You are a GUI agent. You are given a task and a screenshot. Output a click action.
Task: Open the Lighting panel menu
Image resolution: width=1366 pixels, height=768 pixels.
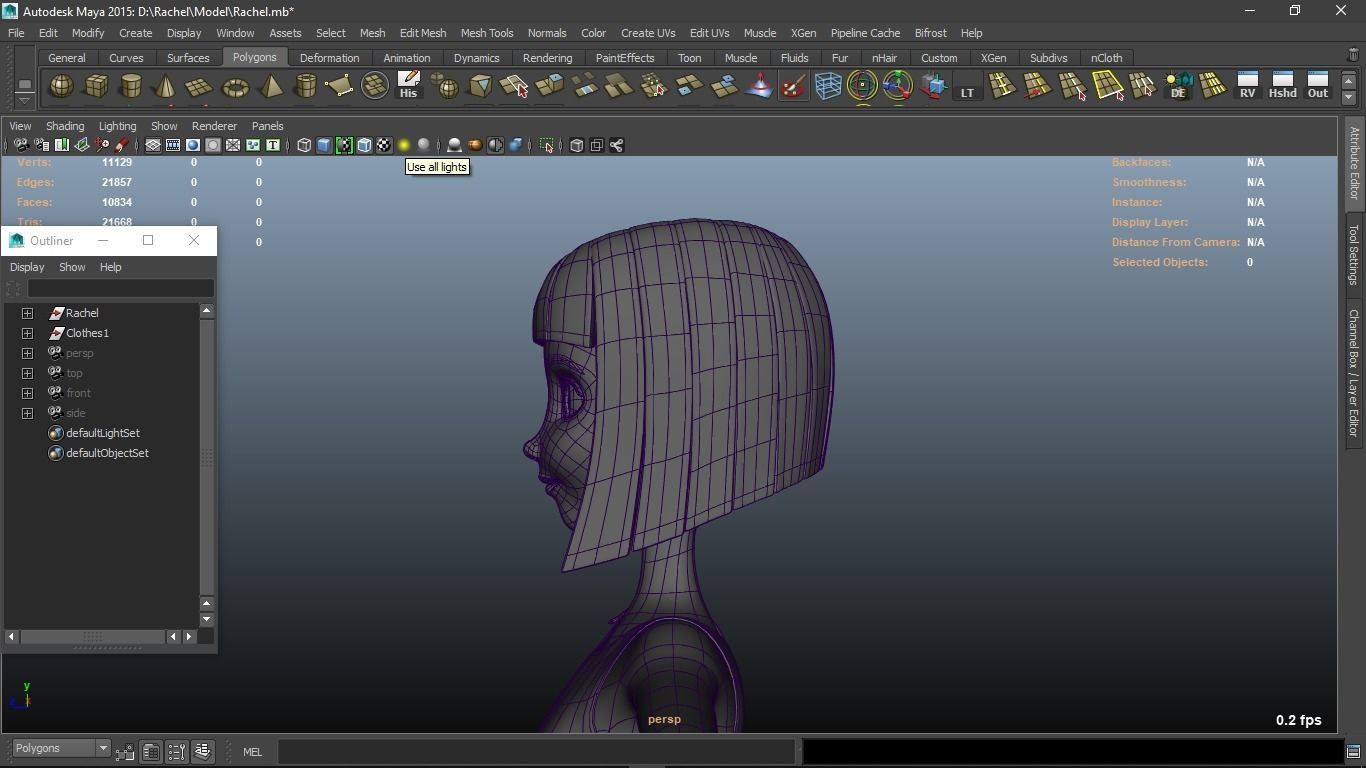click(117, 126)
